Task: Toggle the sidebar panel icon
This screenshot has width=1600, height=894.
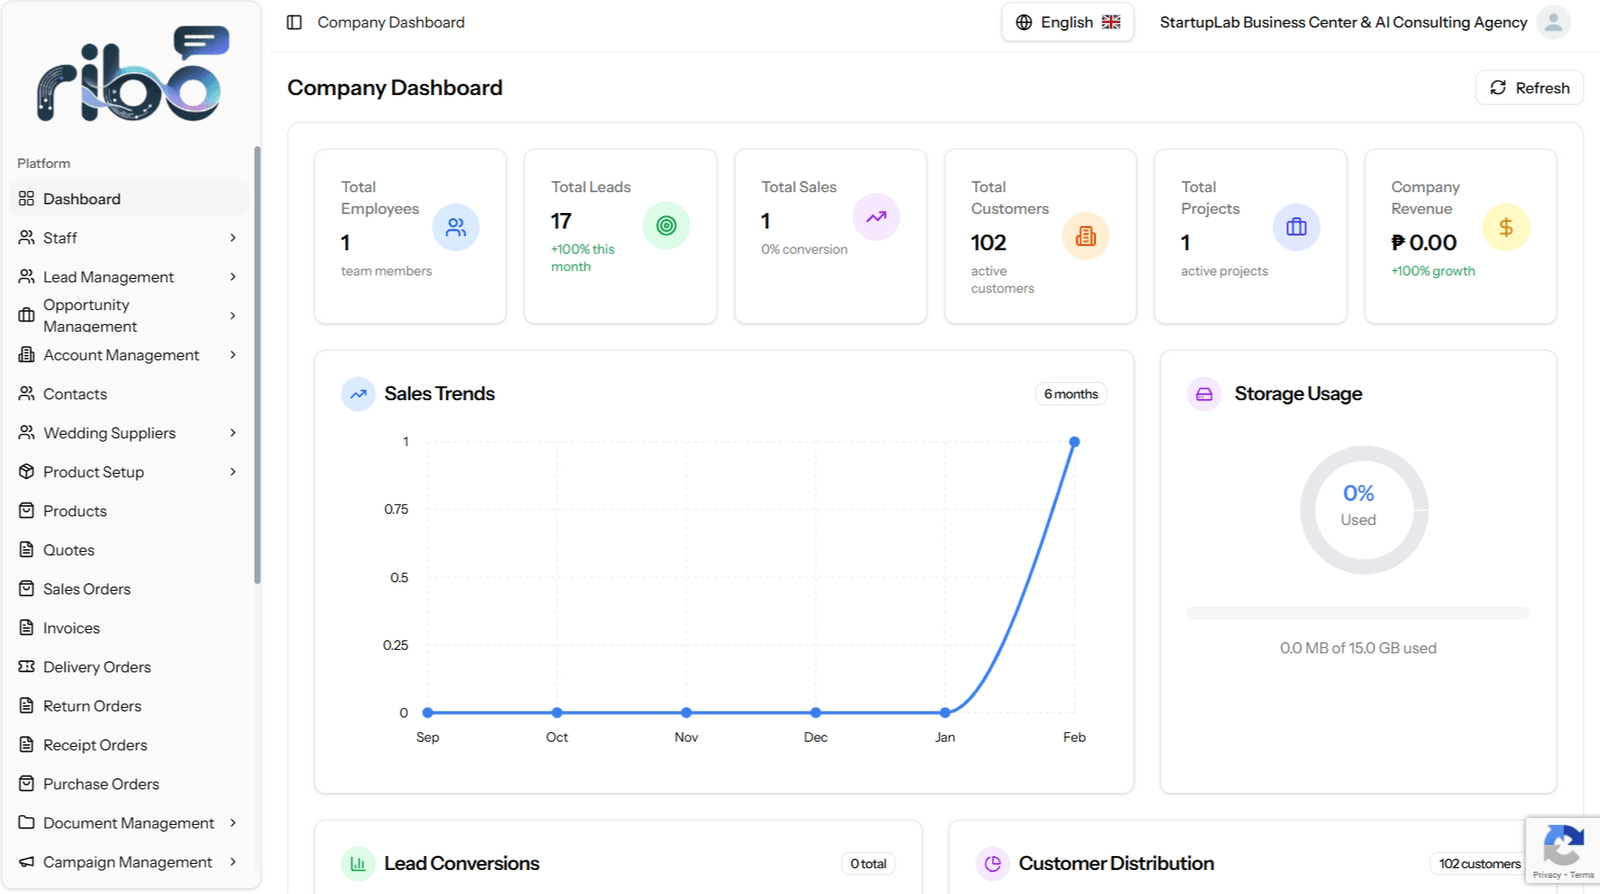Action: pos(294,22)
